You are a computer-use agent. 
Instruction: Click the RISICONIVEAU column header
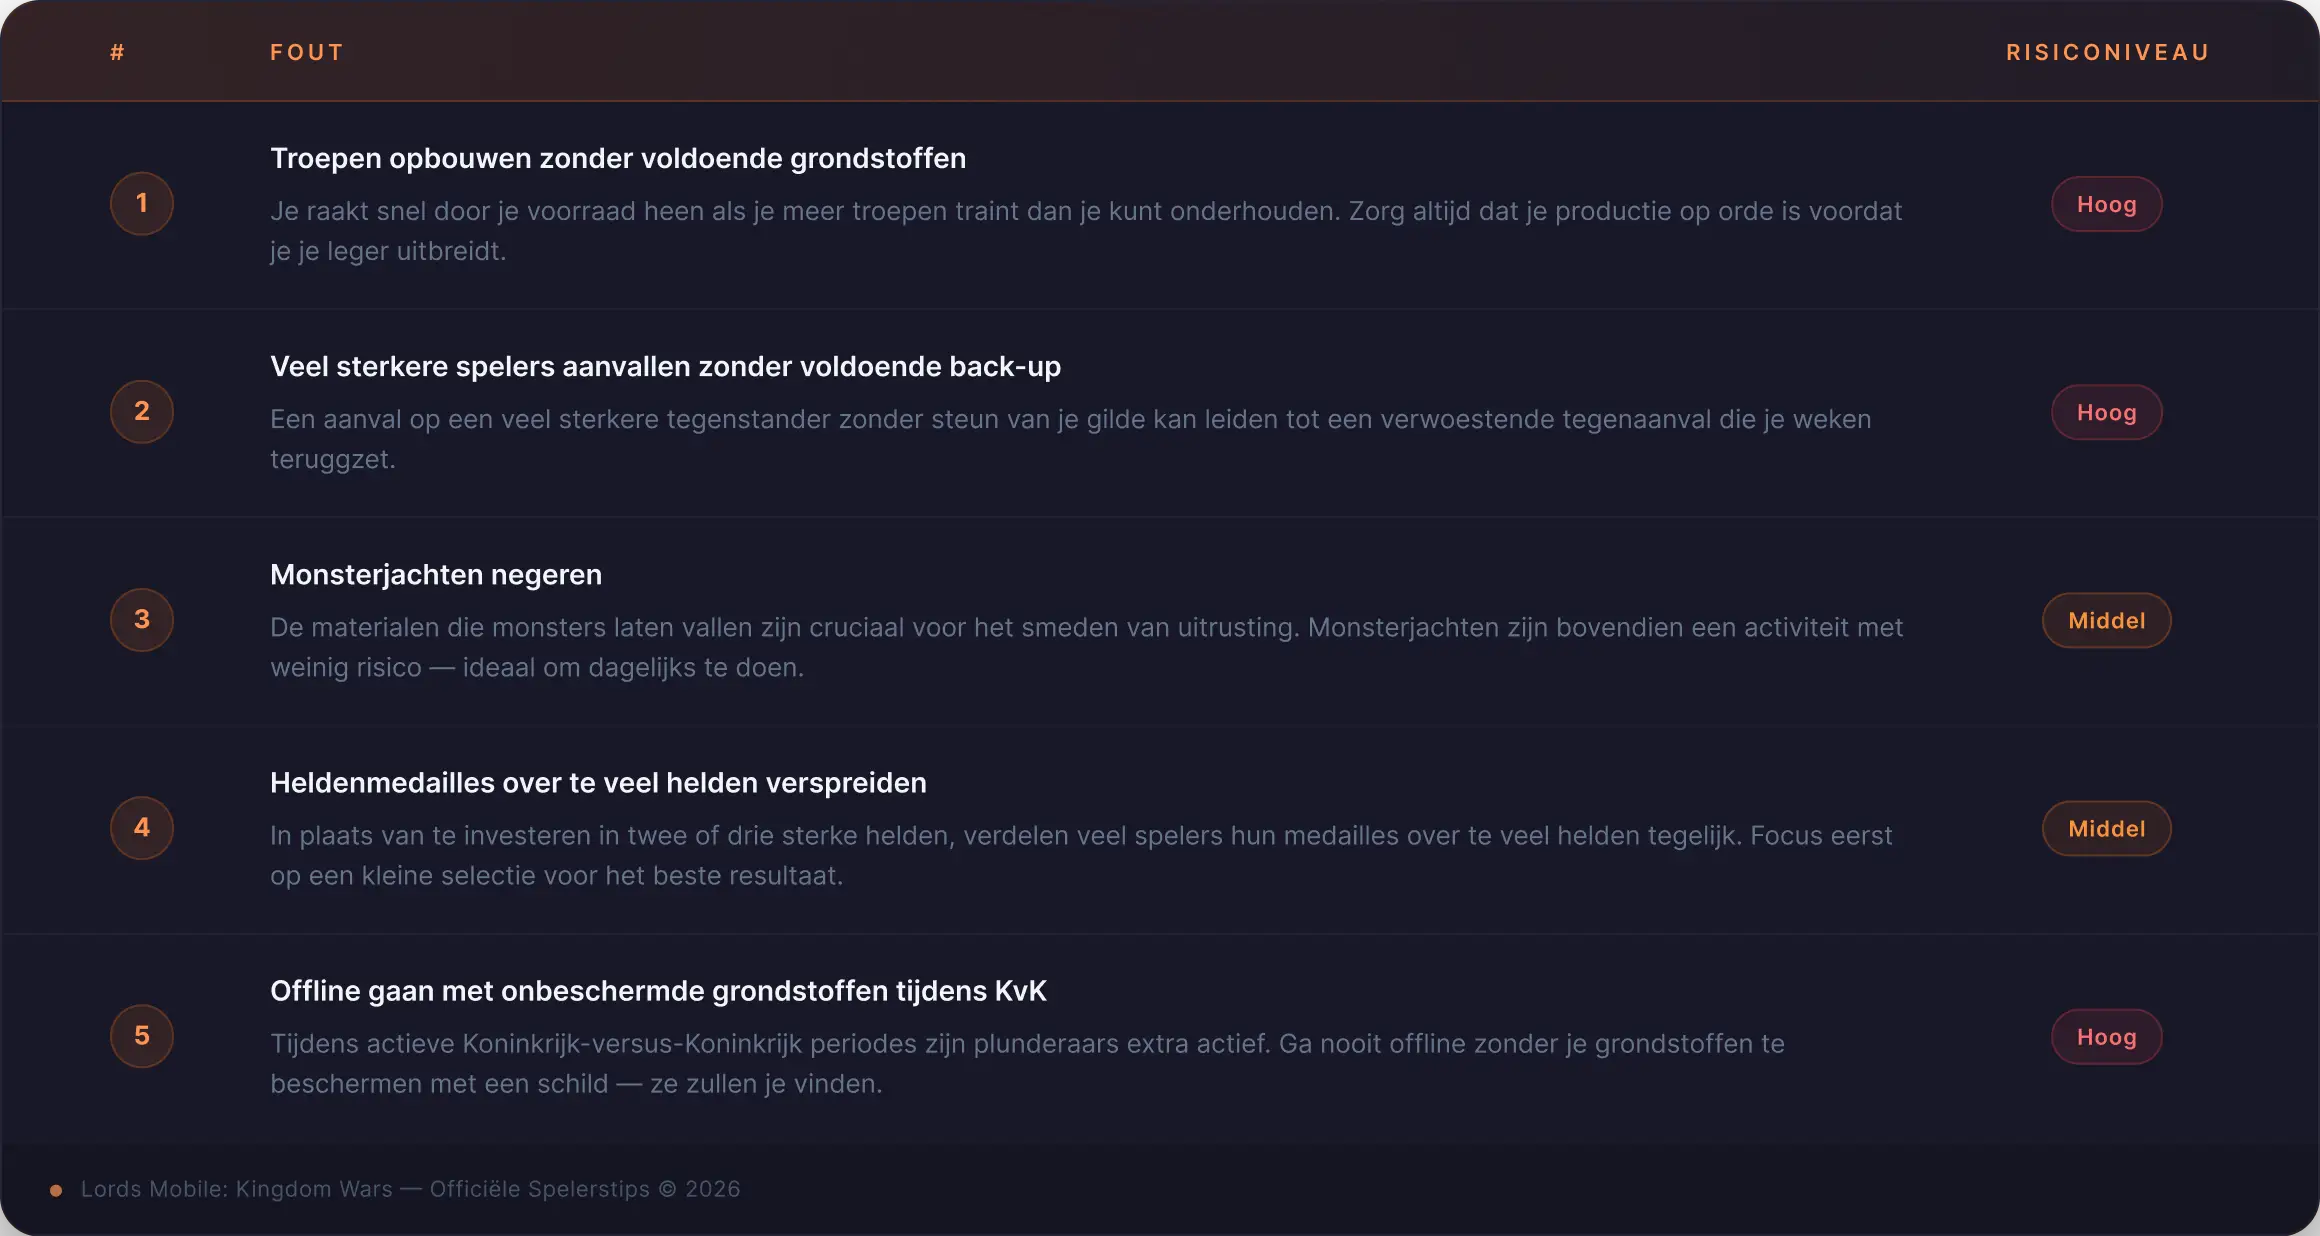[2107, 53]
